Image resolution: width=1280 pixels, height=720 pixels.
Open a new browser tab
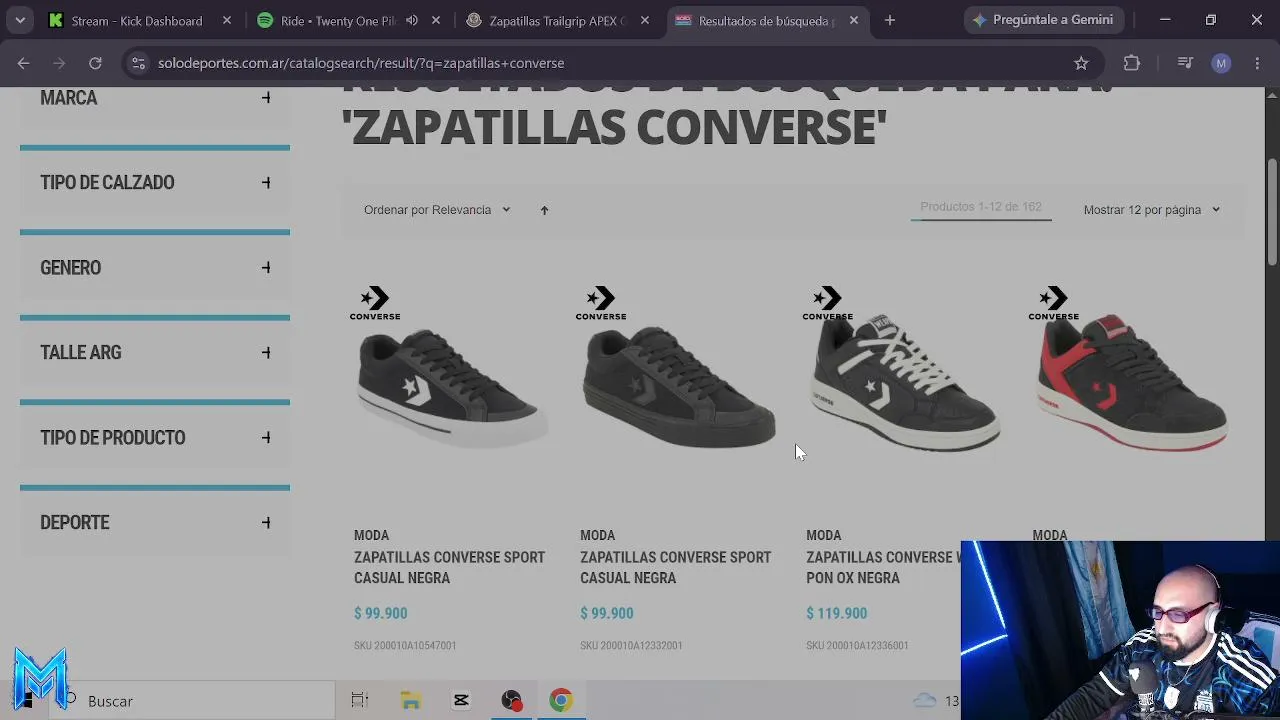[x=890, y=20]
